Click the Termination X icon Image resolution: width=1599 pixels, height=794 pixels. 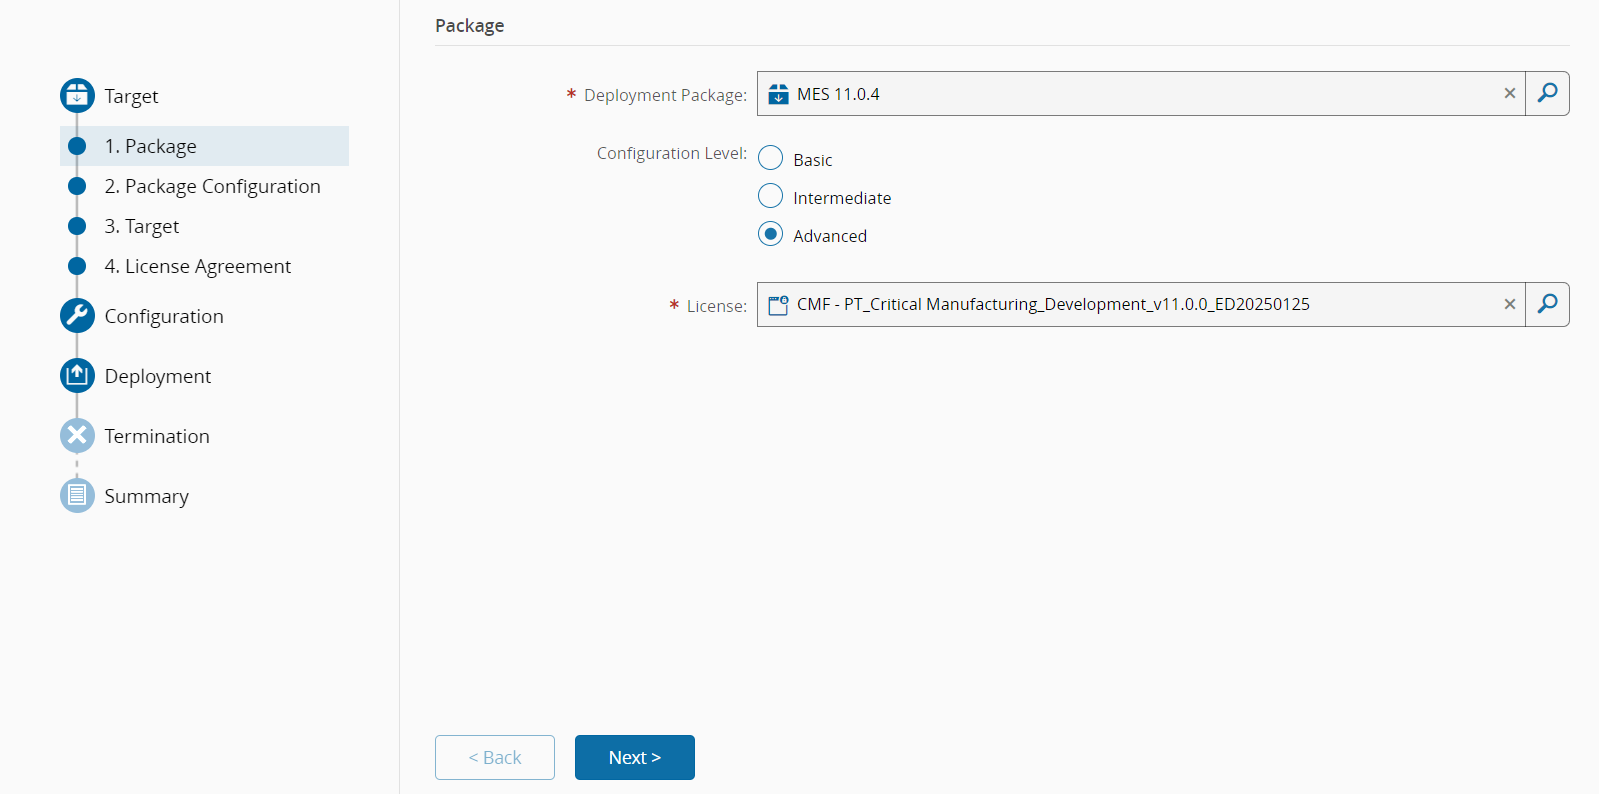point(77,436)
